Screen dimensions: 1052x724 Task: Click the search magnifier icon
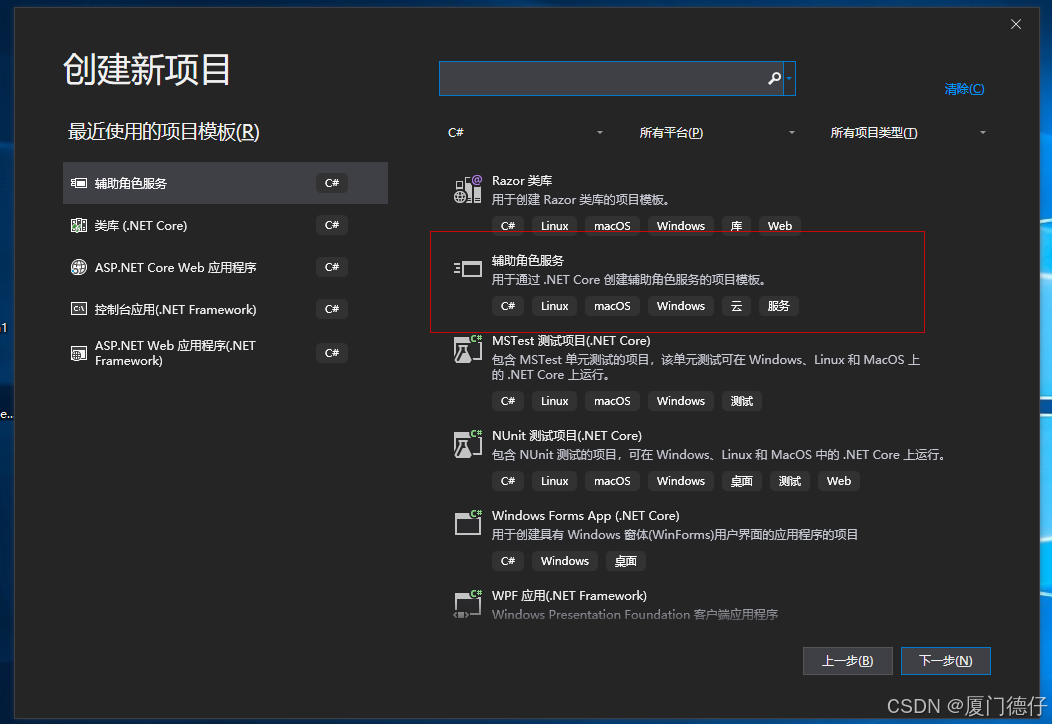[x=774, y=78]
